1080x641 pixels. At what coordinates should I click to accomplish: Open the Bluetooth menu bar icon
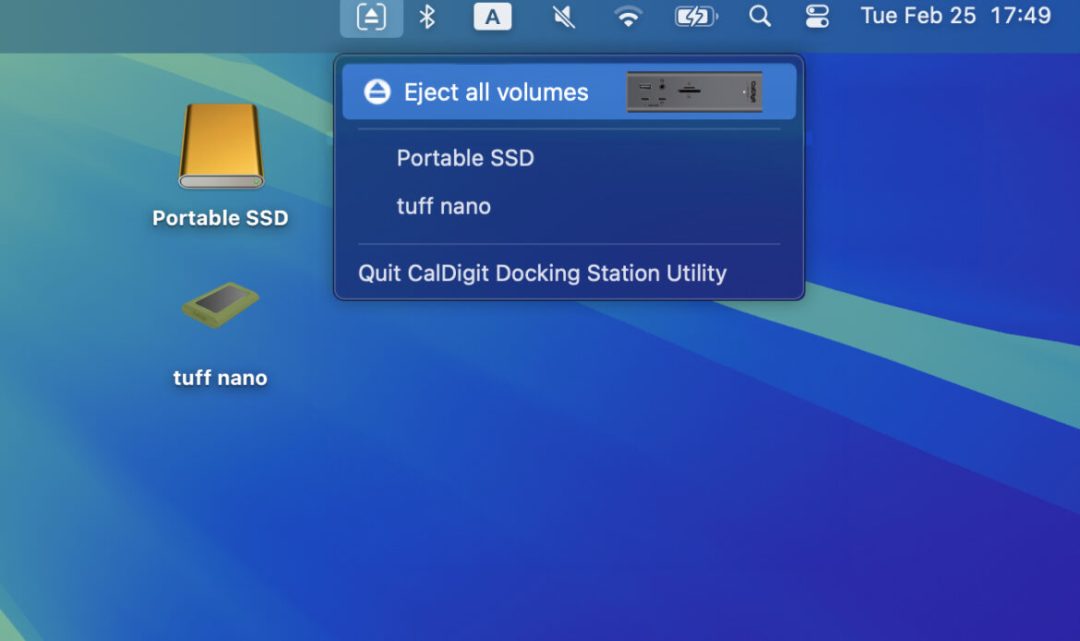pyautogui.click(x=427, y=17)
